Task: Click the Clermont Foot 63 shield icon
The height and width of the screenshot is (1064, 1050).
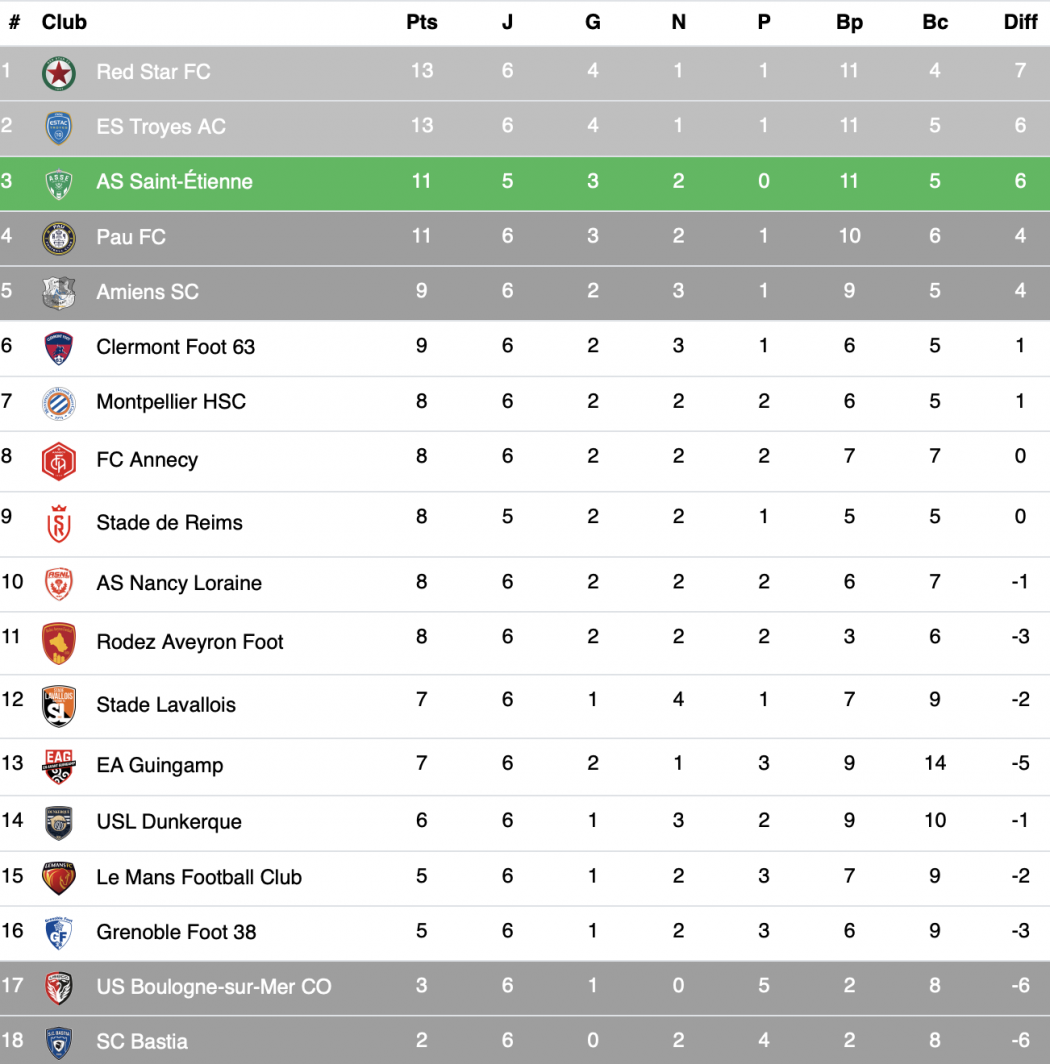Action: pyautogui.click(x=58, y=348)
